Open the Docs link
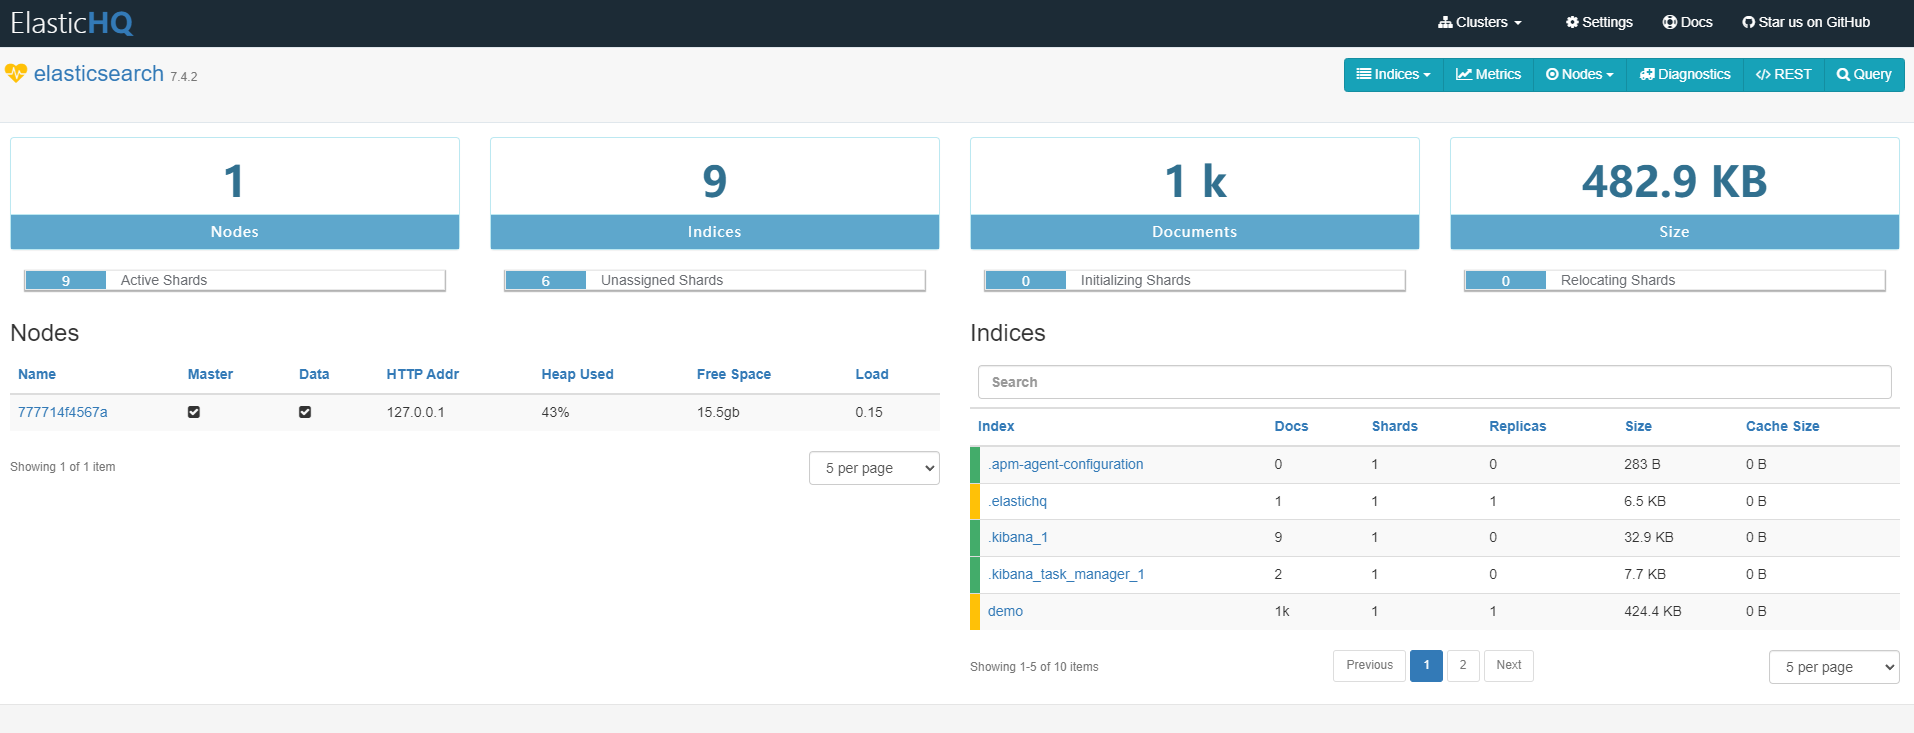 (x=1688, y=22)
